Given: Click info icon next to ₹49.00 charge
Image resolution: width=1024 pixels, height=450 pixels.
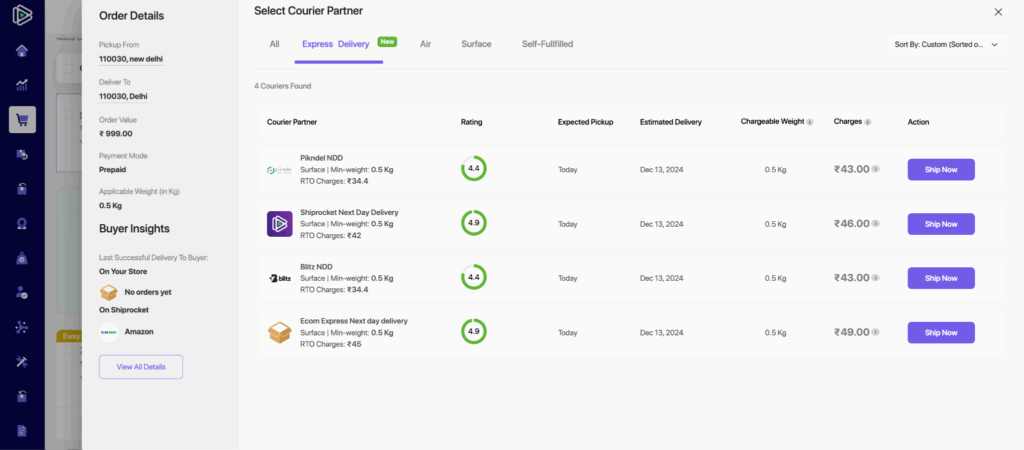Looking at the screenshot, I should [875, 333].
